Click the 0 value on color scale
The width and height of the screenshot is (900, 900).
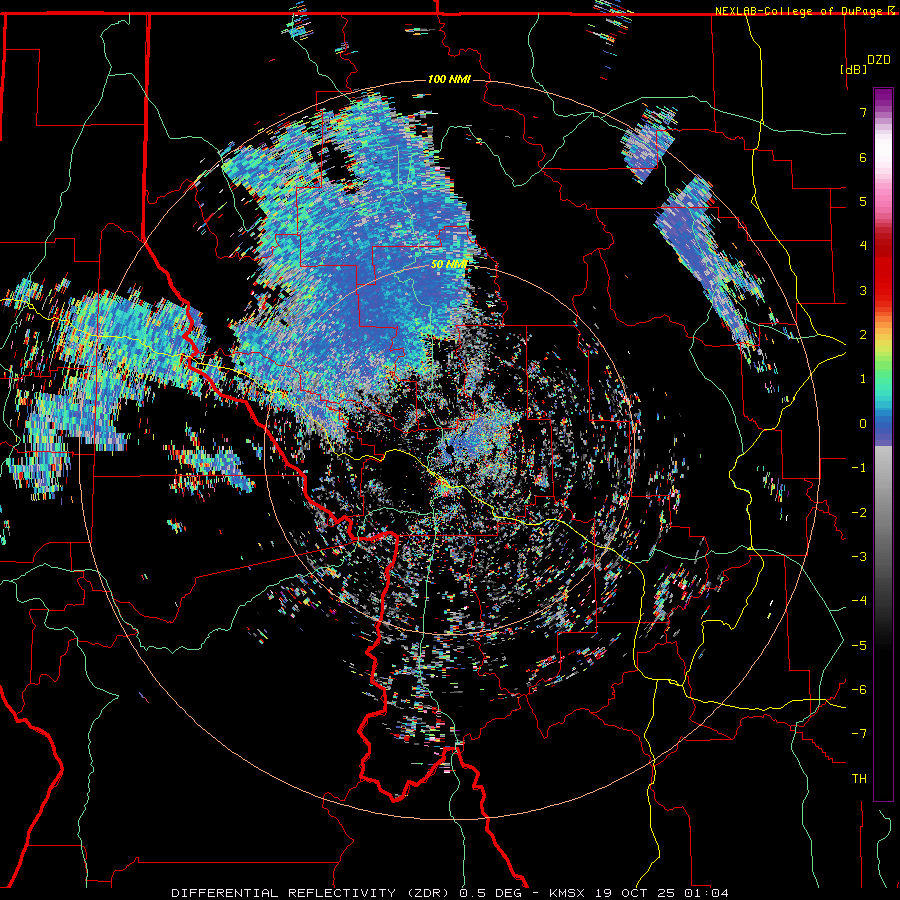pyautogui.click(x=863, y=424)
